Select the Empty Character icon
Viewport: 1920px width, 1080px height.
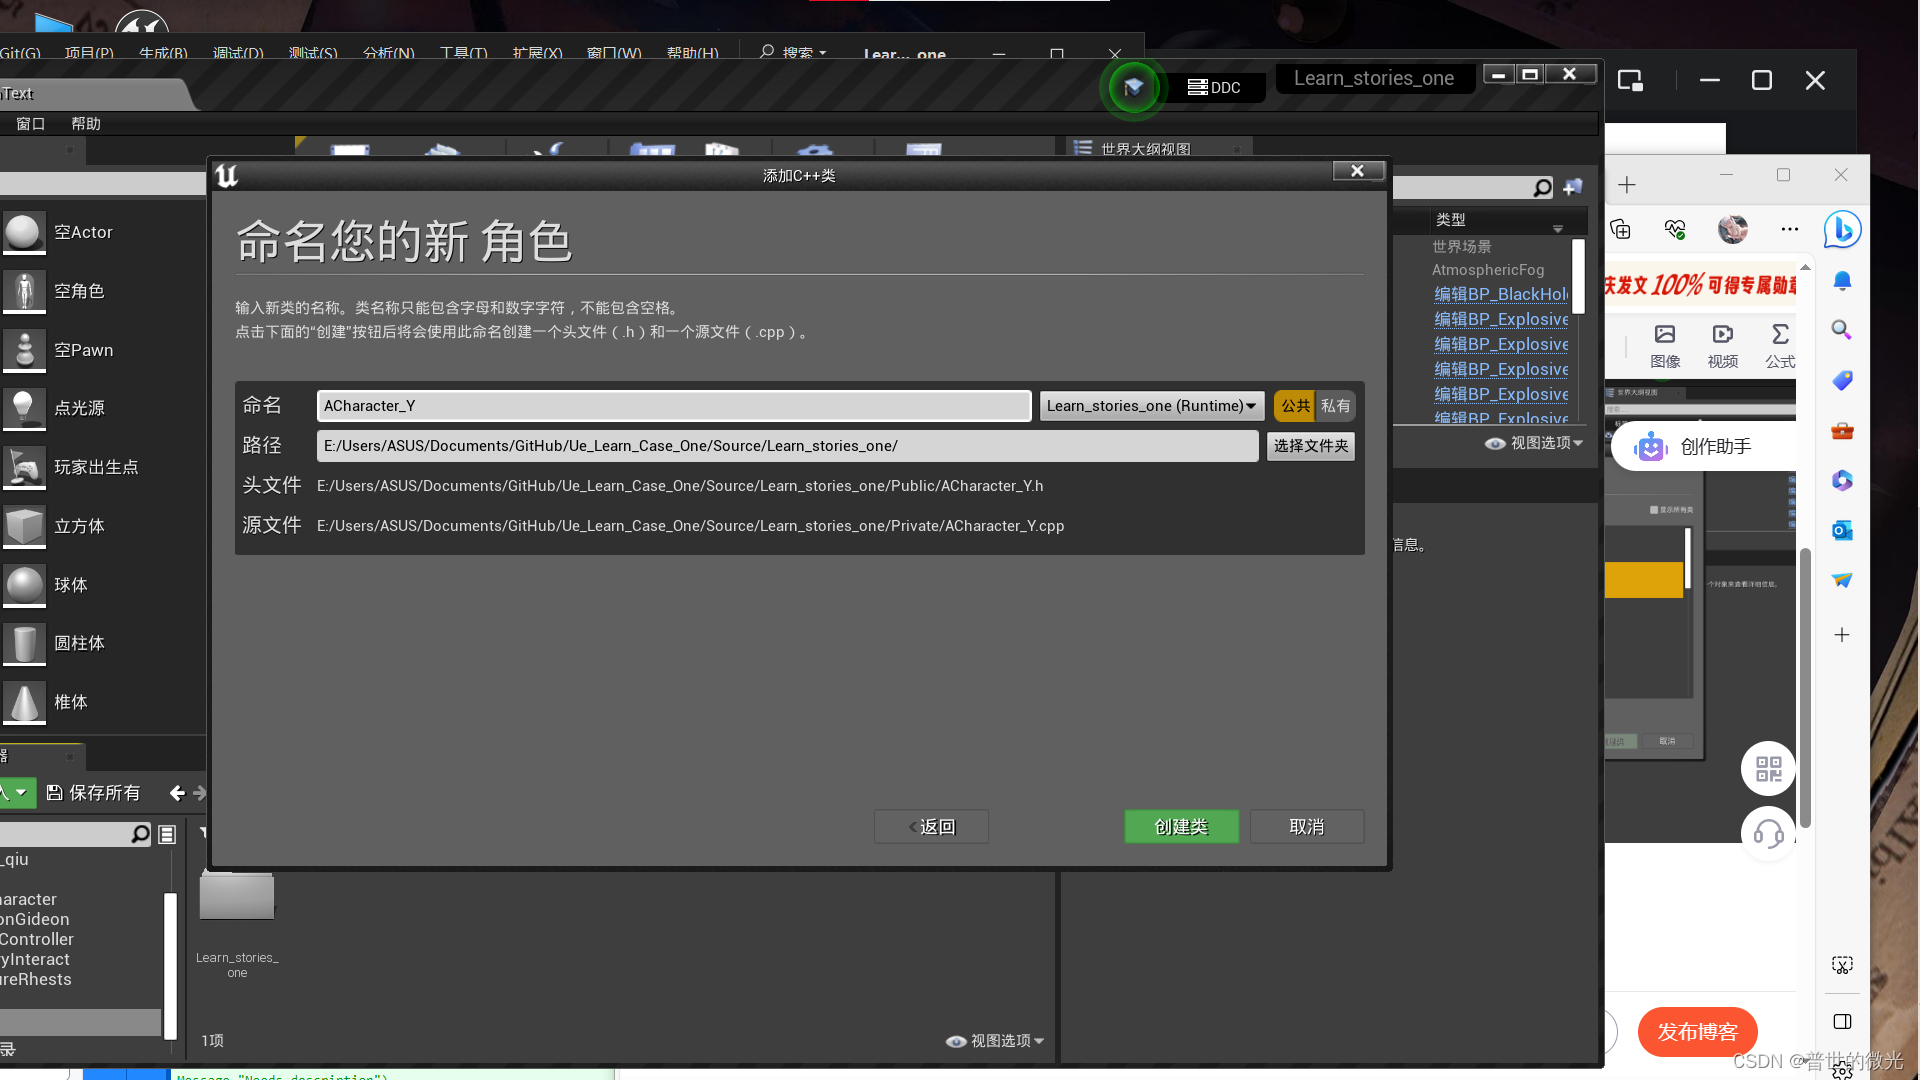click(24, 291)
